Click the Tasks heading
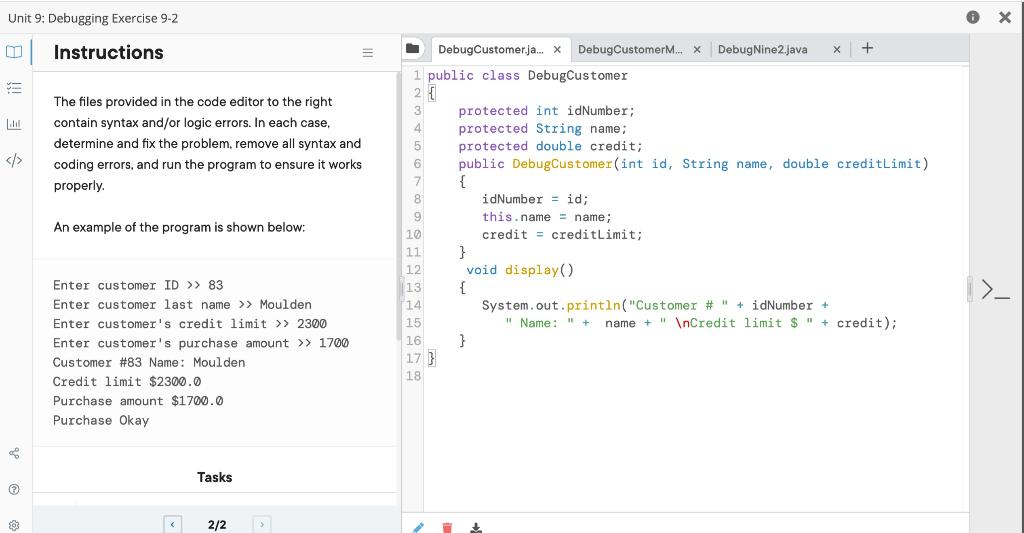Image resolution: width=1024 pixels, height=533 pixels. pyautogui.click(x=214, y=477)
